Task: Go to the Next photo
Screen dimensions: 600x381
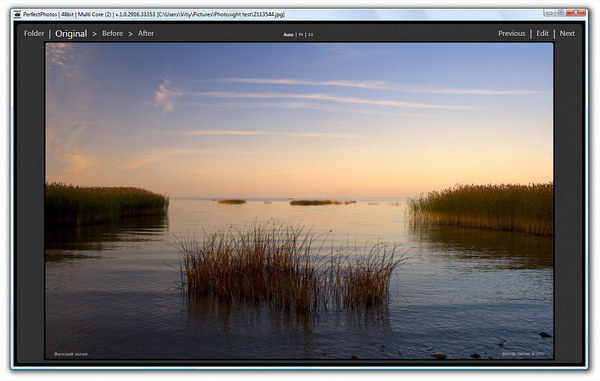Action: point(567,34)
